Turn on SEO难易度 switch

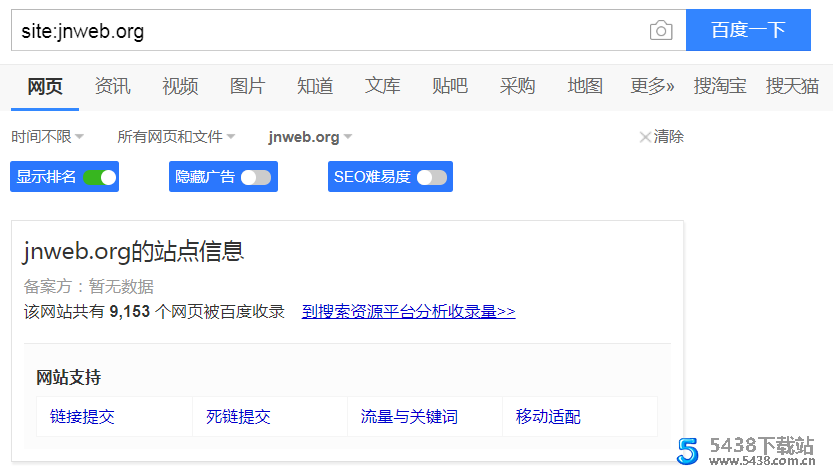(x=431, y=177)
